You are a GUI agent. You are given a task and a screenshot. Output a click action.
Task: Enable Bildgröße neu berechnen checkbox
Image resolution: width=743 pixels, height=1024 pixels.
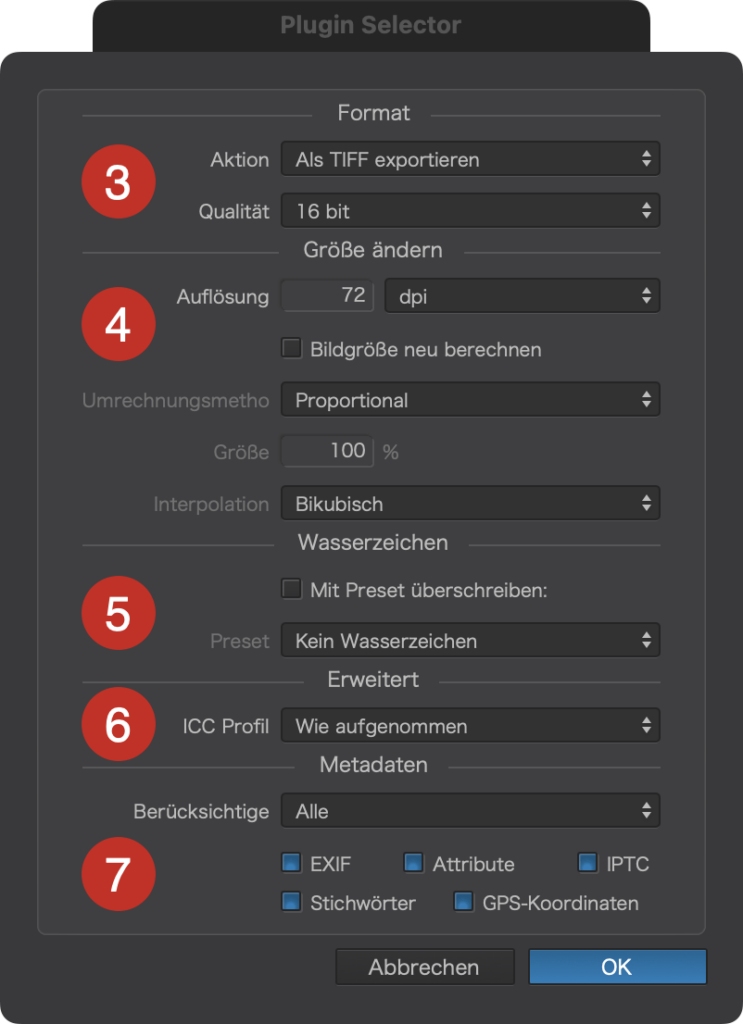291,347
